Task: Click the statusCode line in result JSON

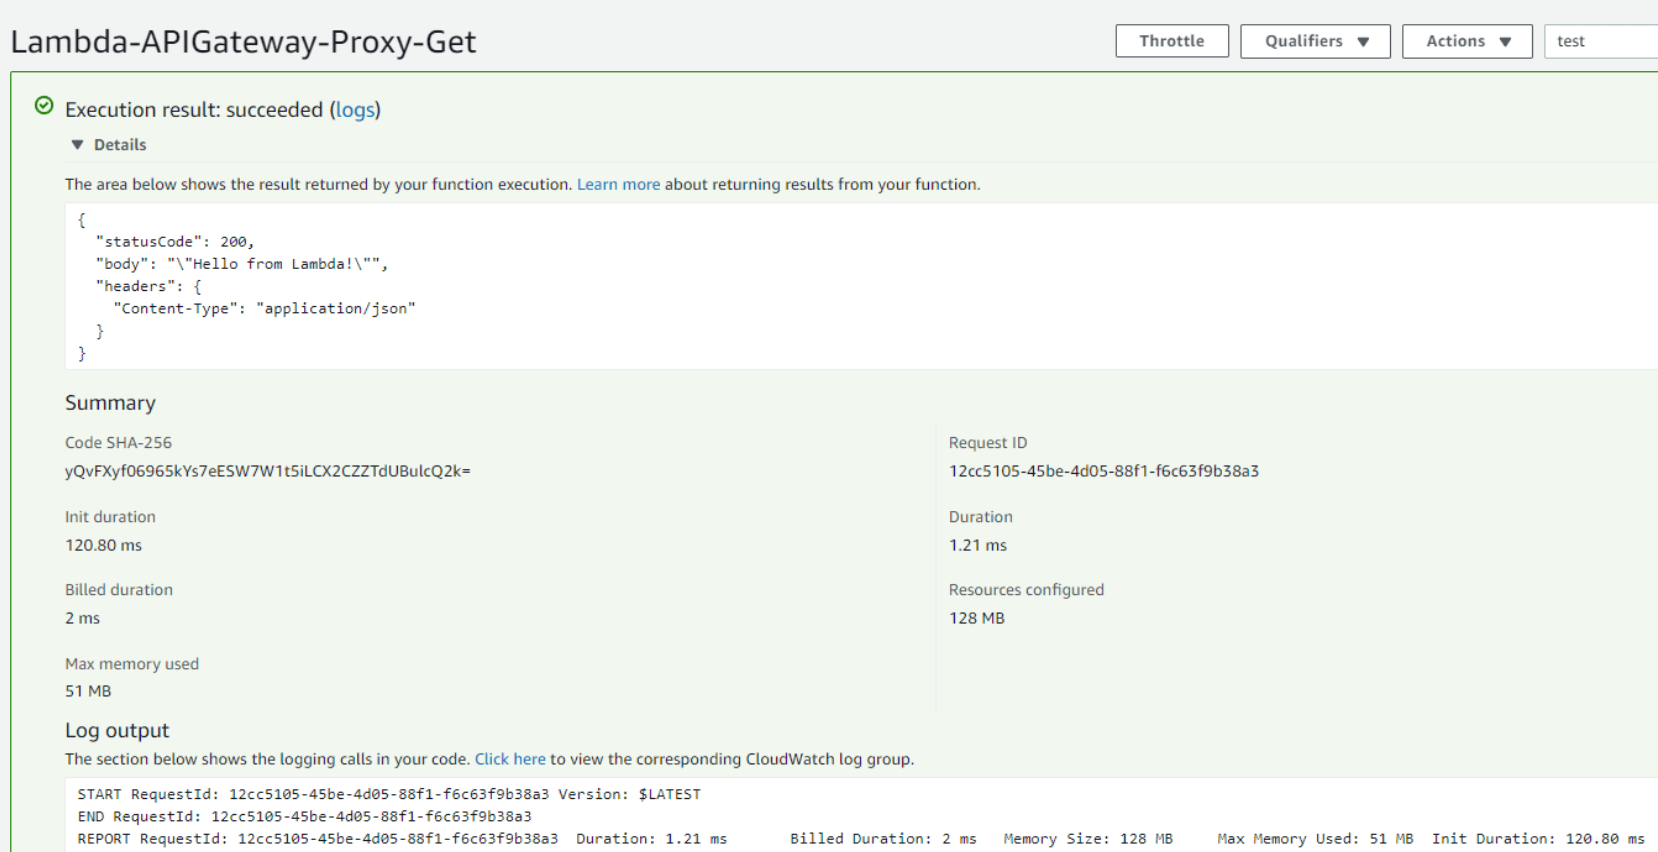Action: [x=175, y=242]
